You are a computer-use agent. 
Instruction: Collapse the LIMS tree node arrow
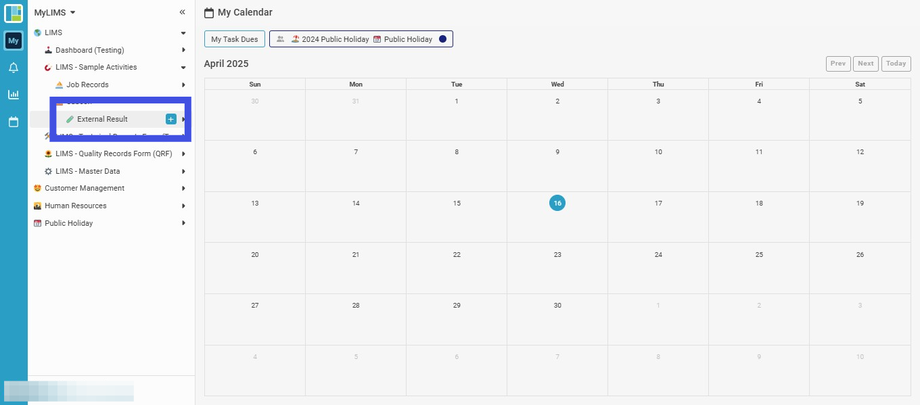[x=183, y=33]
